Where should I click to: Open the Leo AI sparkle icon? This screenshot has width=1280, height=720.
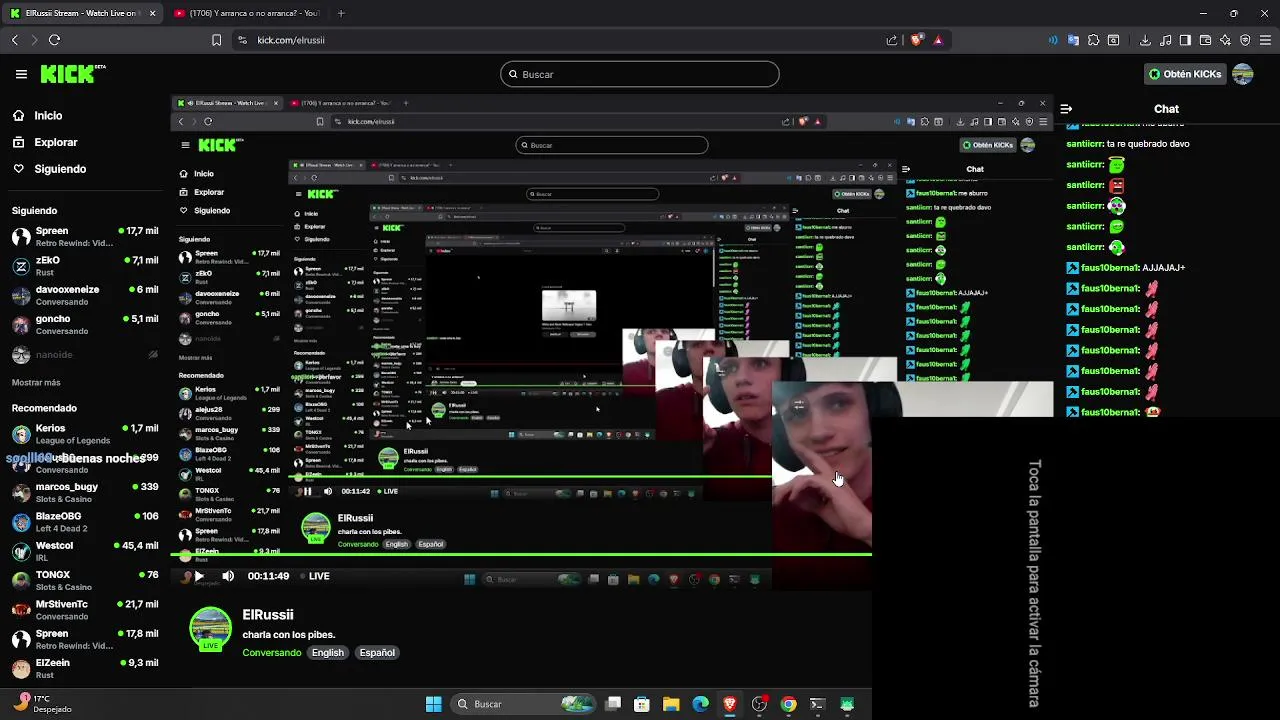point(1225,40)
